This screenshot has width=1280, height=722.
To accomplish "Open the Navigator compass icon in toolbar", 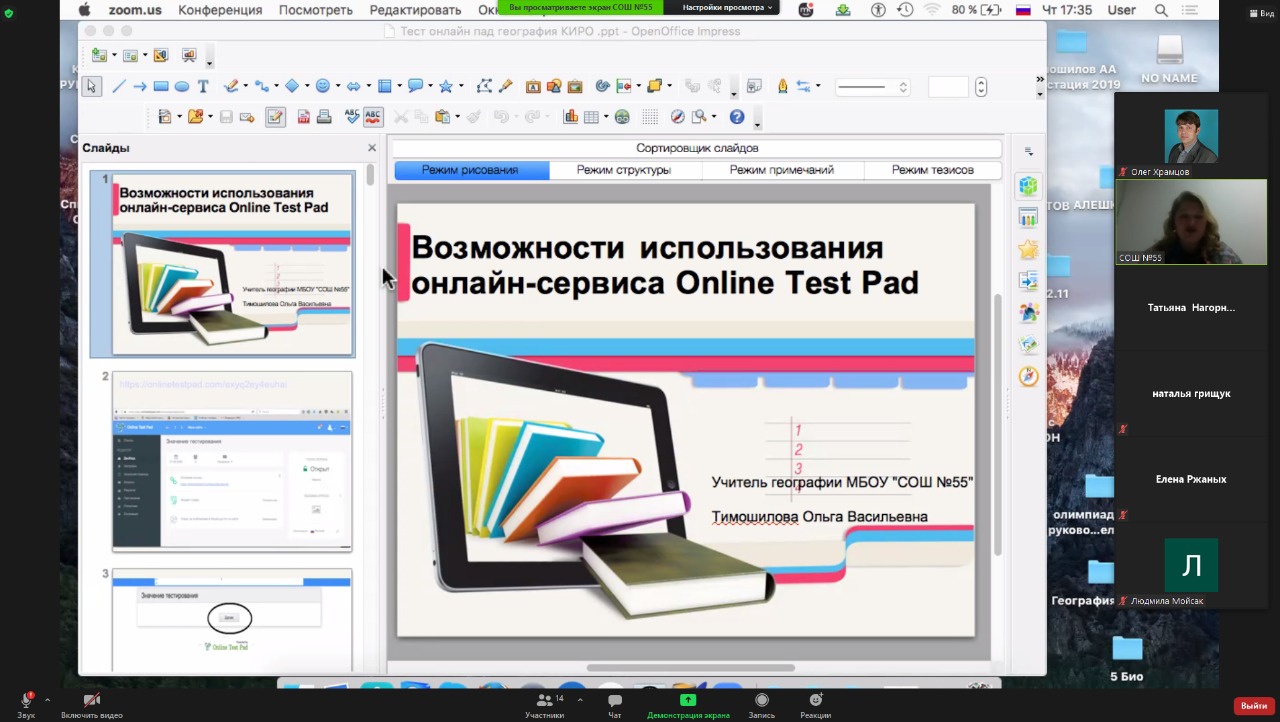I will tap(677, 117).
